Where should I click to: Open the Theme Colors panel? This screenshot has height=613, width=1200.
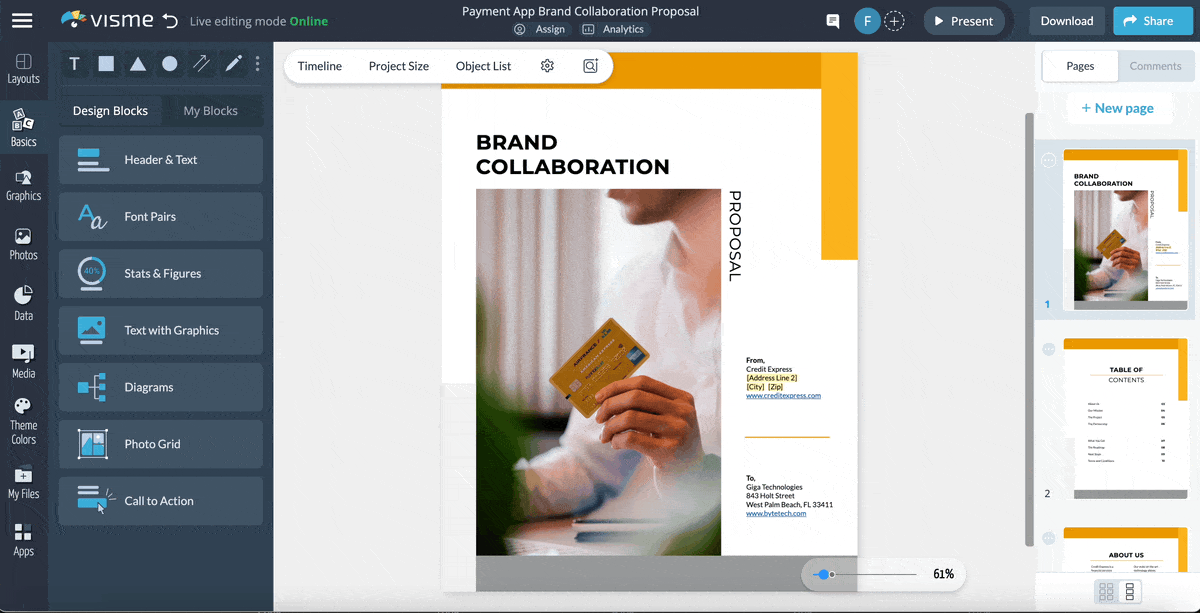click(24, 415)
